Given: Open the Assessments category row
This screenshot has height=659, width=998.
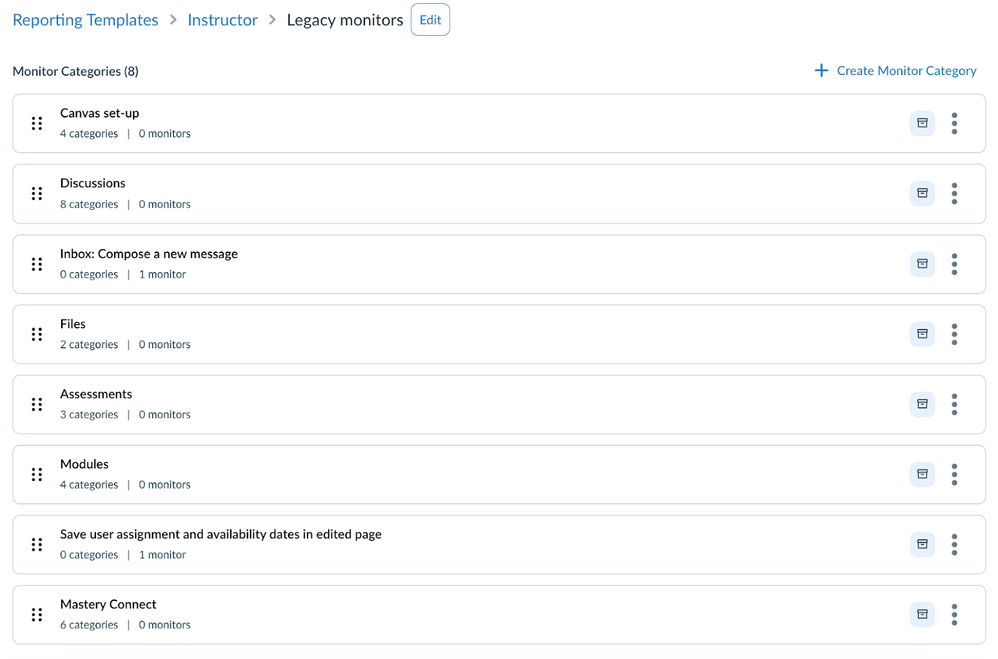Looking at the screenshot, I should click(96, 394).
